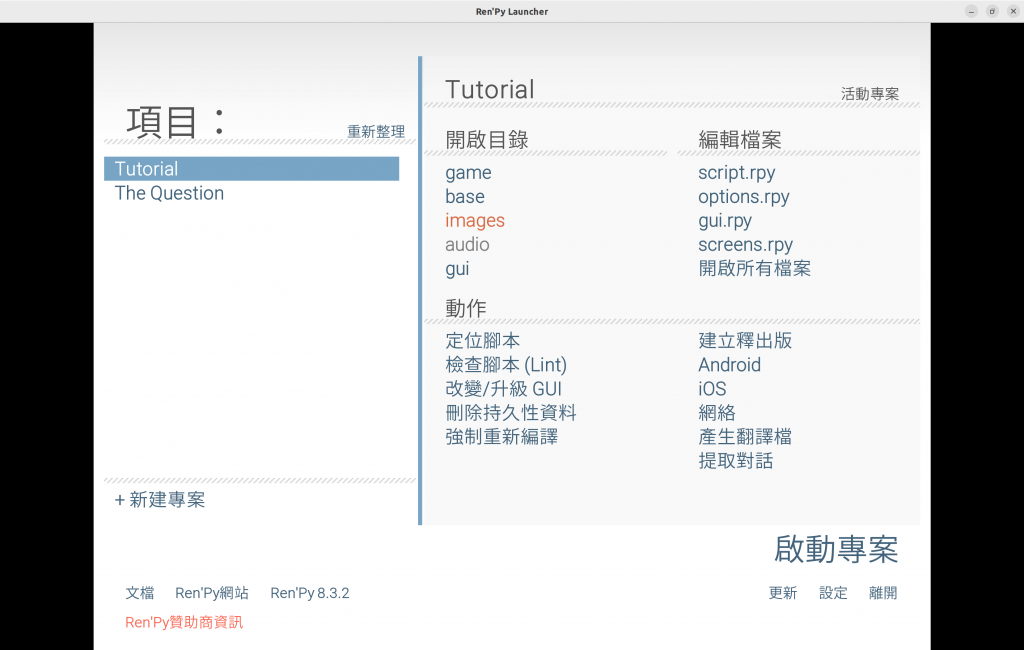Open the iOS build option
This screenshot has width=1024, height=650.
click(x=712, y=389)
